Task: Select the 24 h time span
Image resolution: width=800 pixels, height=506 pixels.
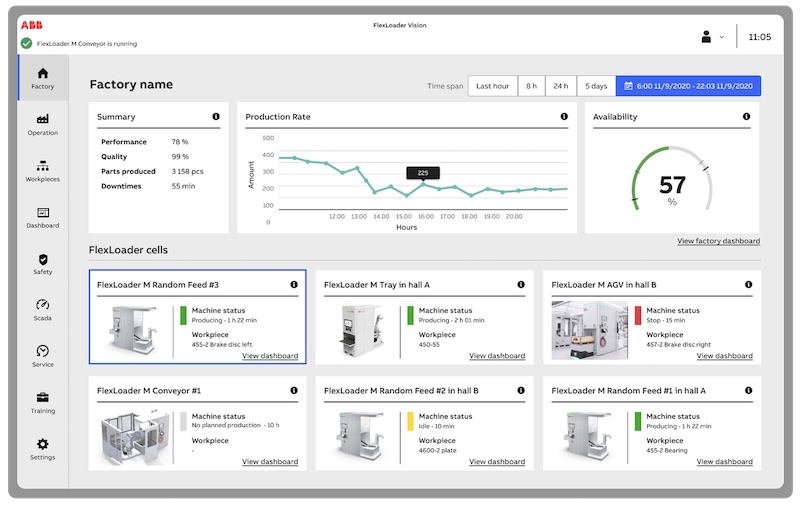Action: coord(561,86)
